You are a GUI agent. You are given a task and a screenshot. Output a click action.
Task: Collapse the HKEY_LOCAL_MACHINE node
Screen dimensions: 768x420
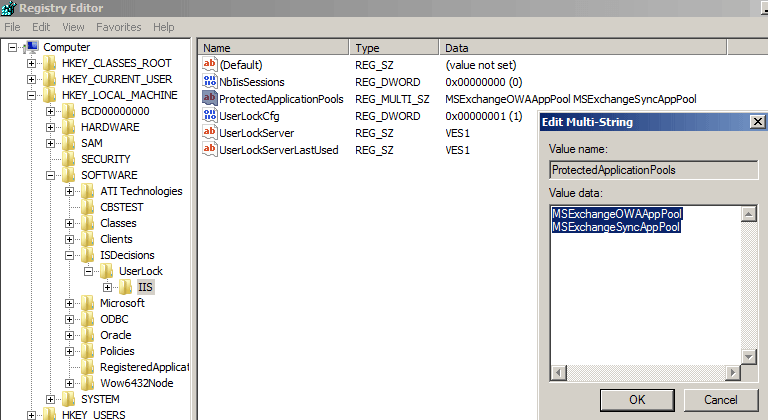(x=31, y=95)
